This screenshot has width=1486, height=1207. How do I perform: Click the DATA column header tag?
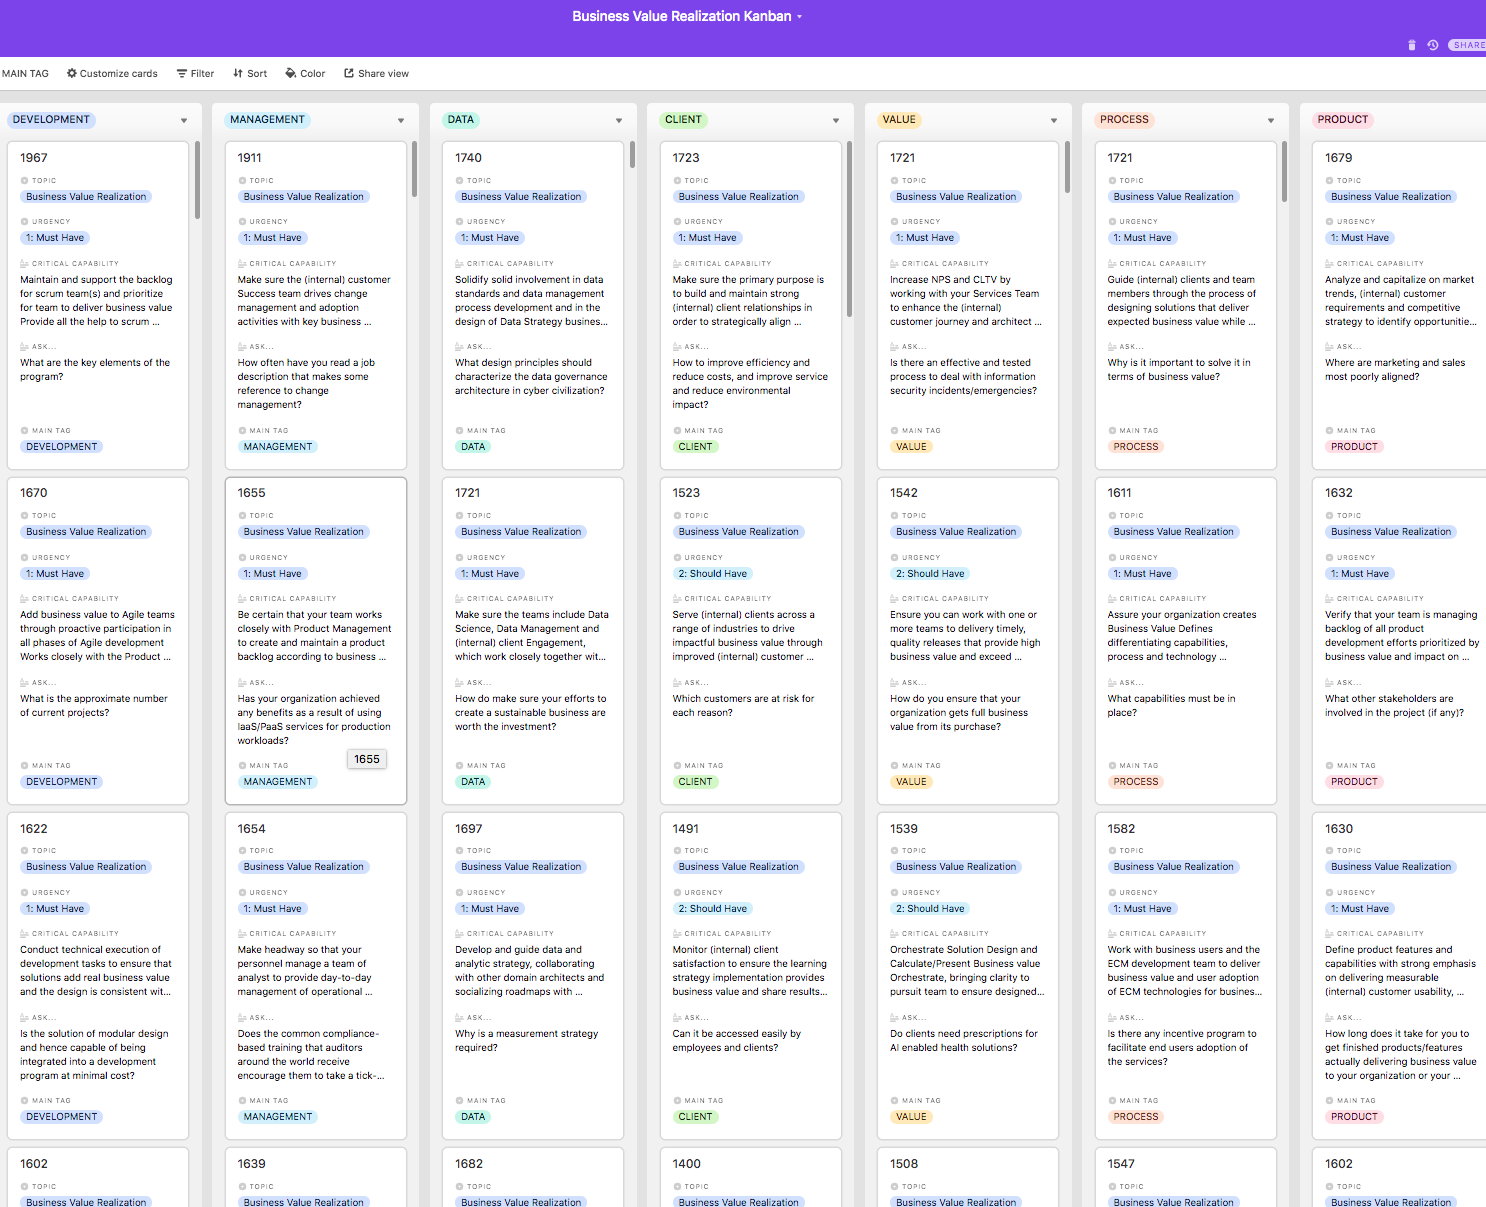tap(460, 120)
